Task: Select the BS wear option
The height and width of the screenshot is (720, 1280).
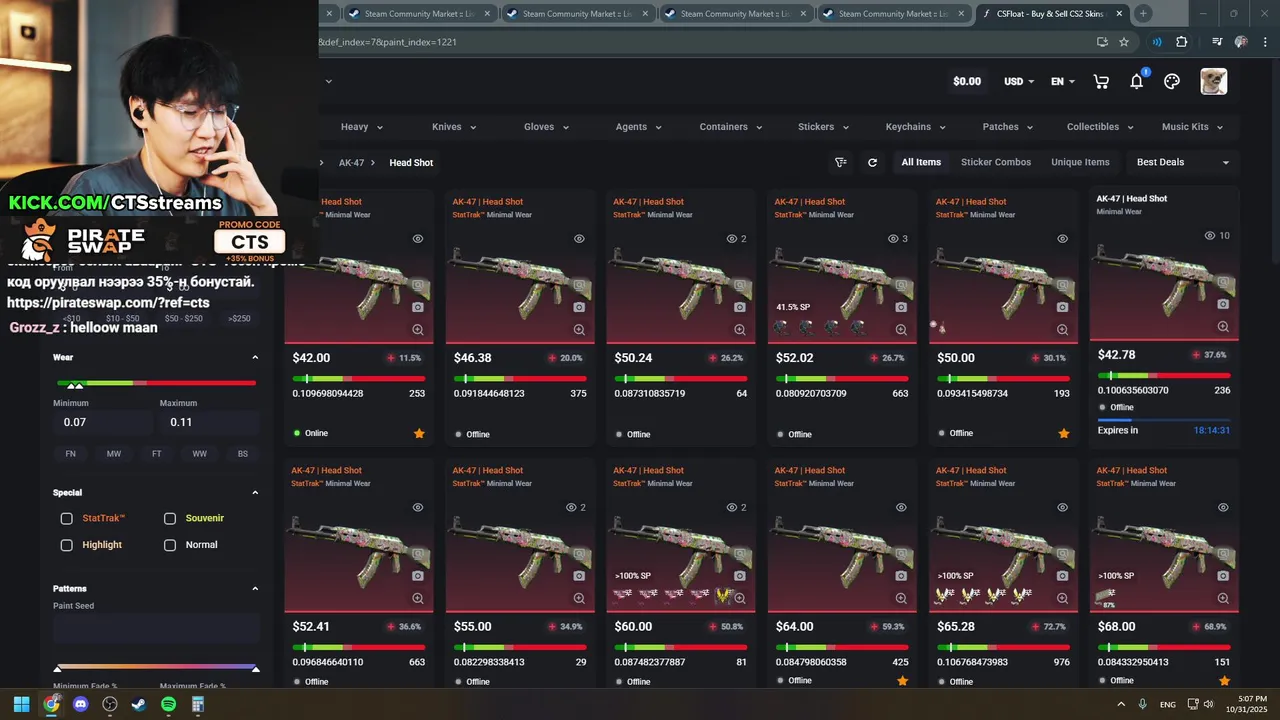Action: pyautogui.click(x=243, y=454)
